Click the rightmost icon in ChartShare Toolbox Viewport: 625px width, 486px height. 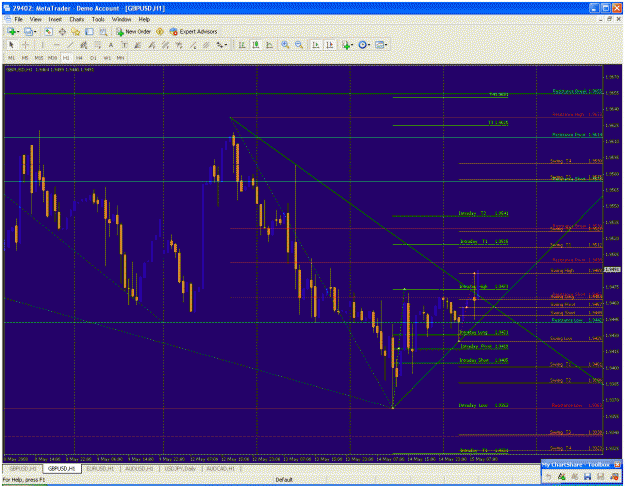pyautogui.click(x=614, y=476)
